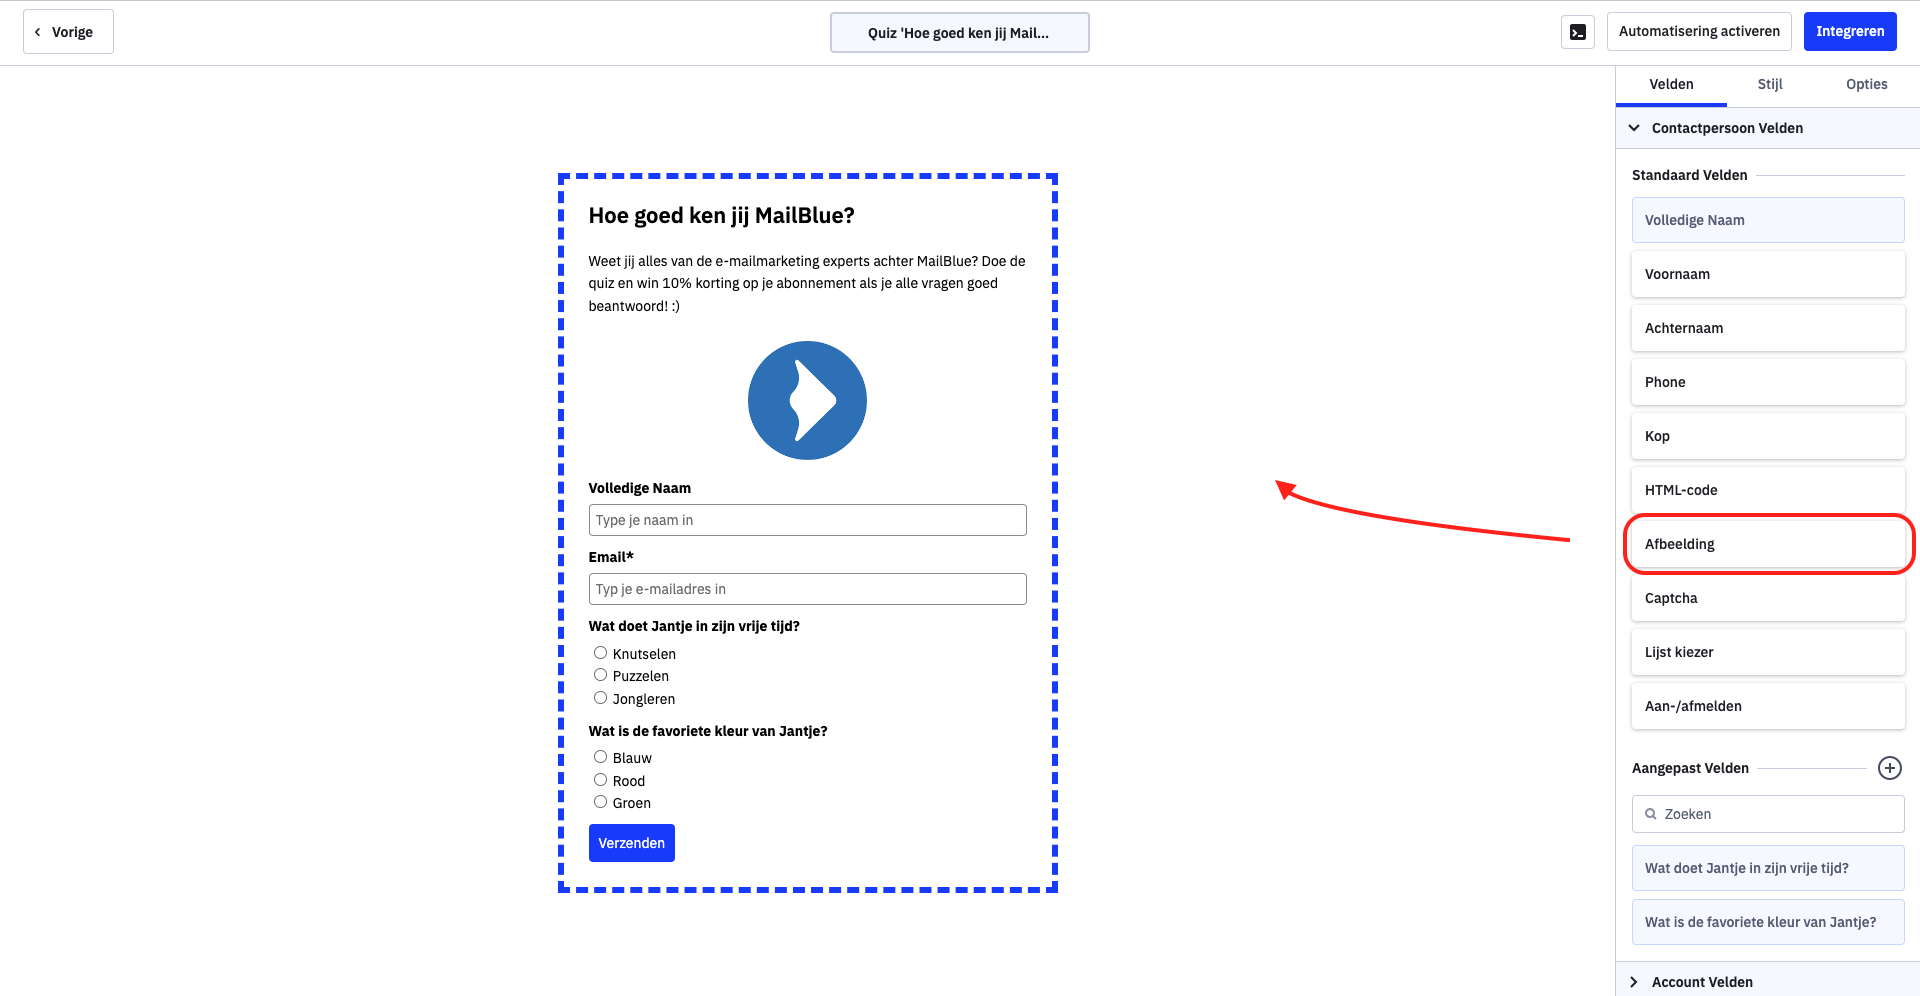Go back with the Vorige button

68,32
